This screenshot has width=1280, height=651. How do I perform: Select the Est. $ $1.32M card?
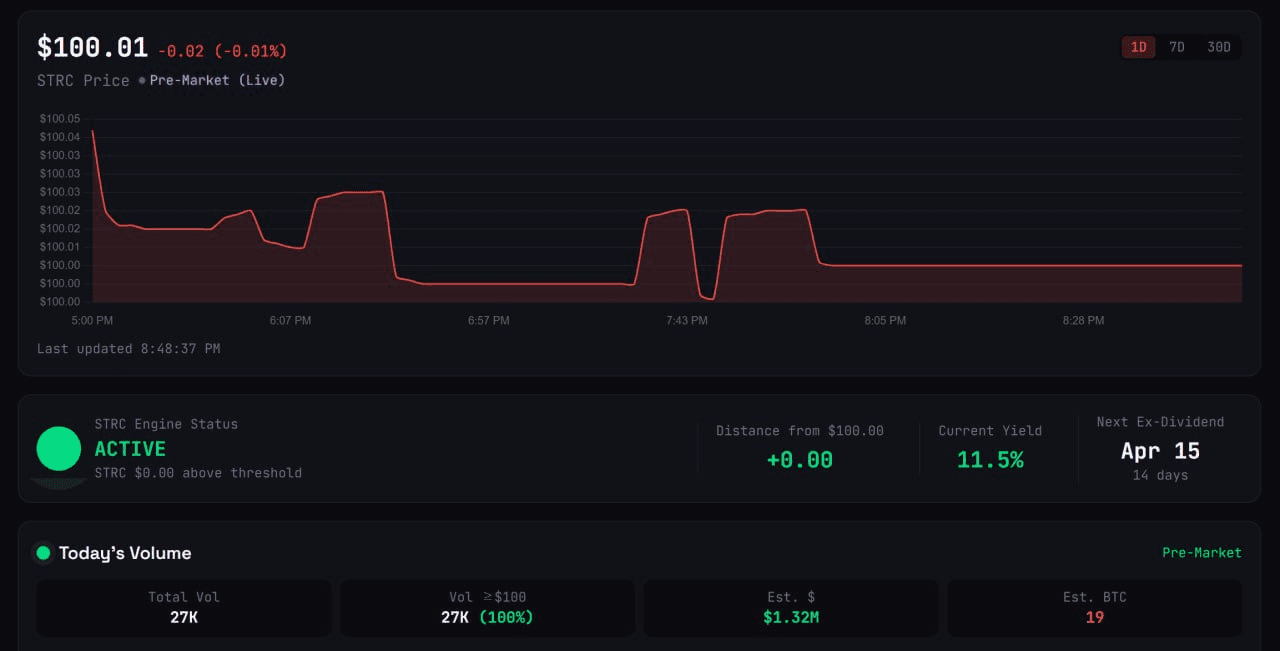point(790,608)
